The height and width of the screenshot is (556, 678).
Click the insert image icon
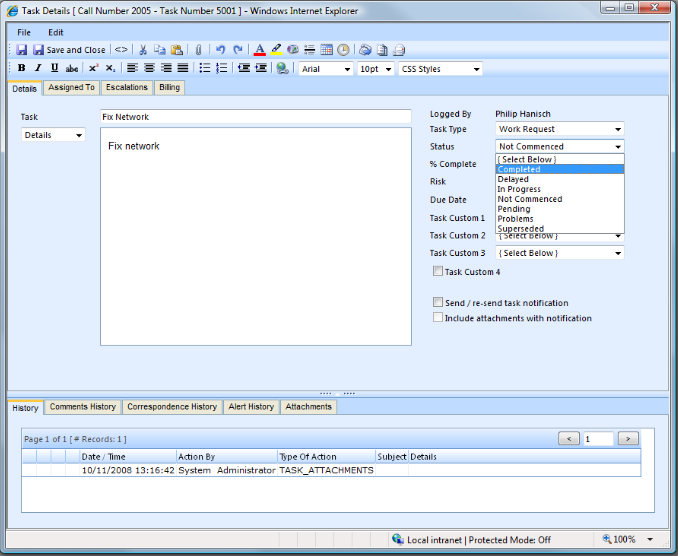(293, 50)
